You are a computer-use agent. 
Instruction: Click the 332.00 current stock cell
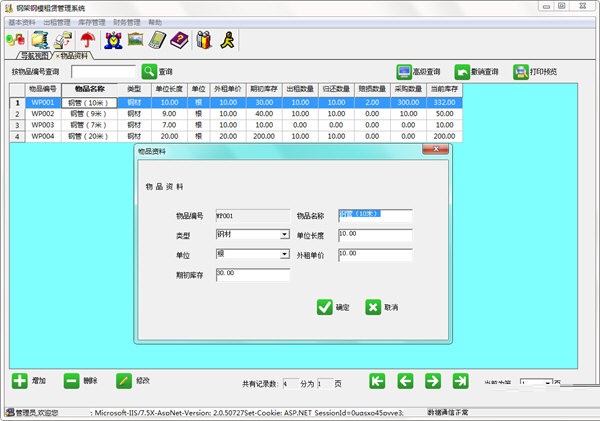[x=444, y=103]
